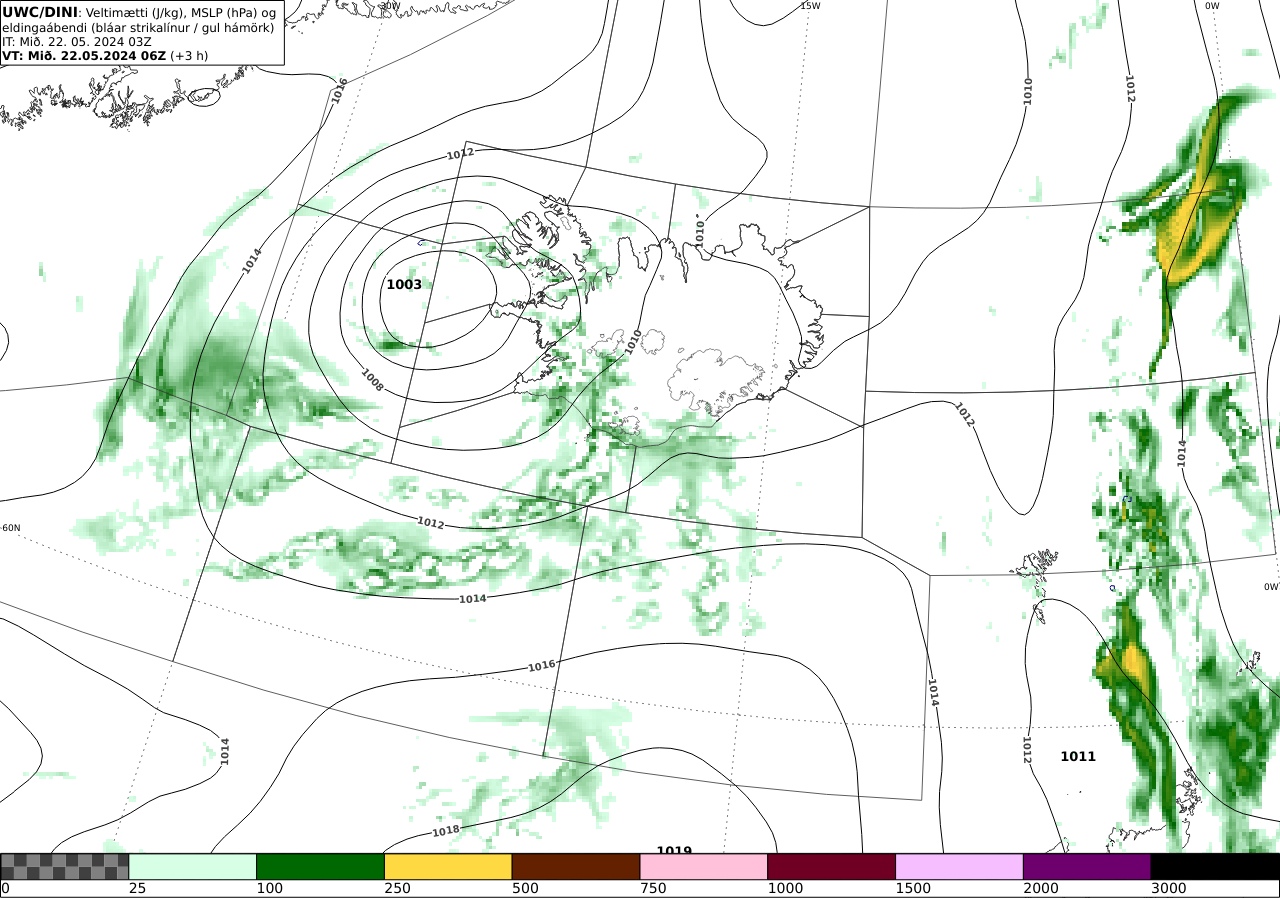Choose the yellow 250–500 legend swatch
This screenshot has width=1280, height=898.
click(x=448, y=866)
